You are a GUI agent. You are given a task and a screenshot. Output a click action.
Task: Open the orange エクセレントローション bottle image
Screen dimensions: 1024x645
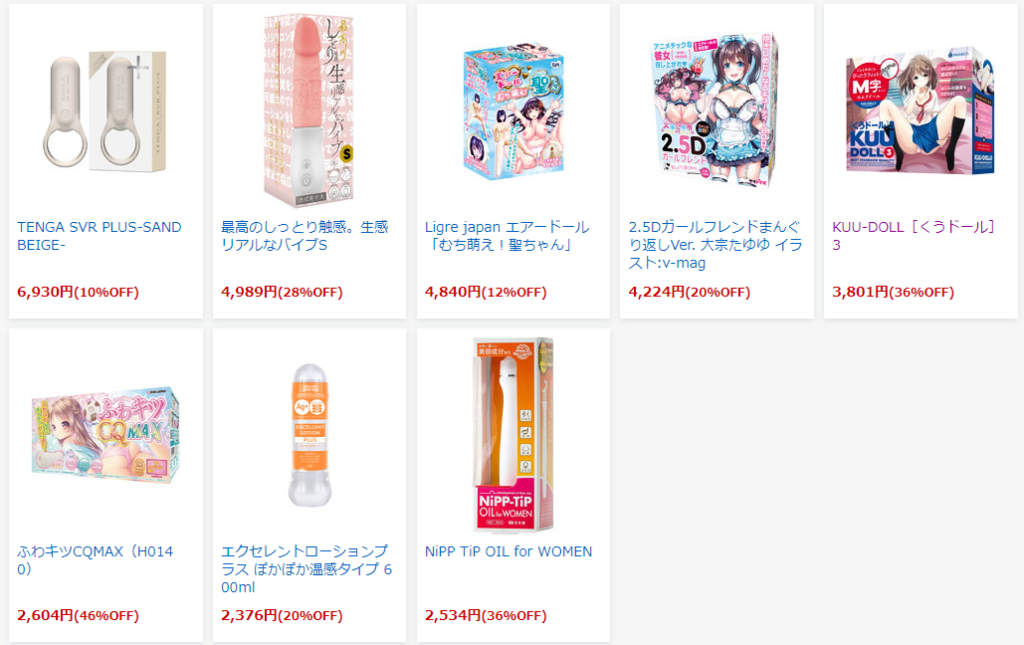coord(310,435)
